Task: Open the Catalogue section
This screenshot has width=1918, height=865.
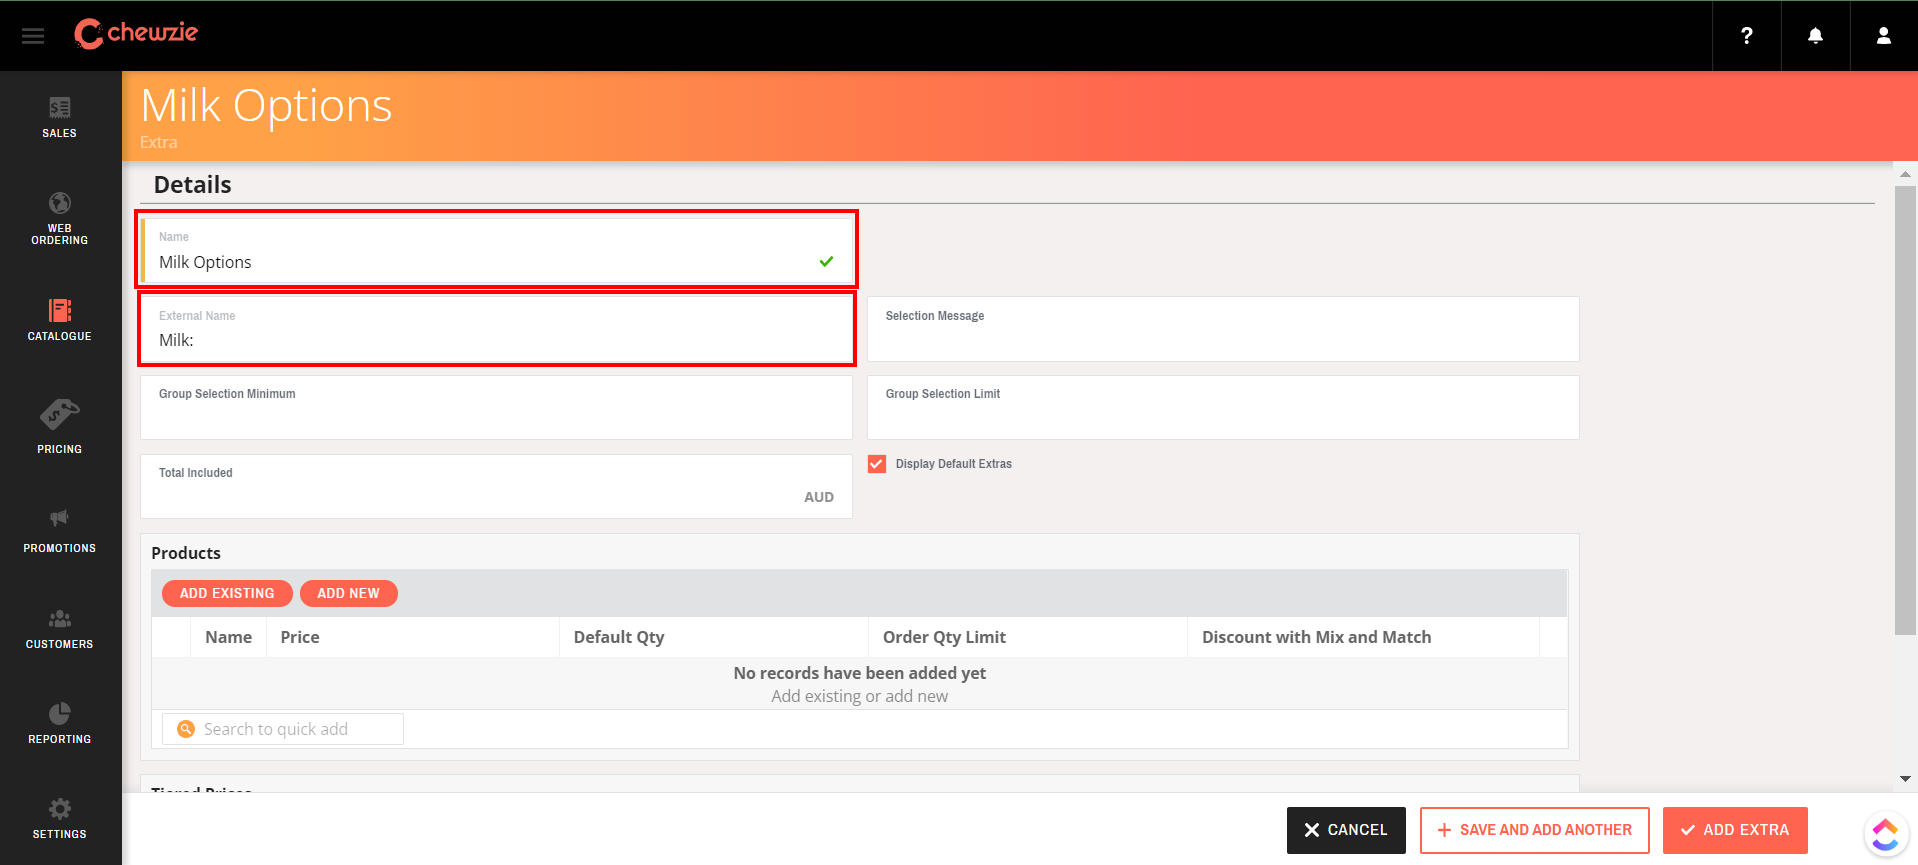Action: [60, 320]
